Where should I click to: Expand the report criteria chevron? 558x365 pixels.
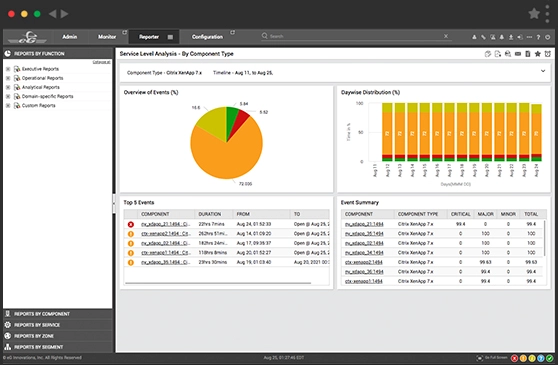pyautogui.click(x=543, y=71)
